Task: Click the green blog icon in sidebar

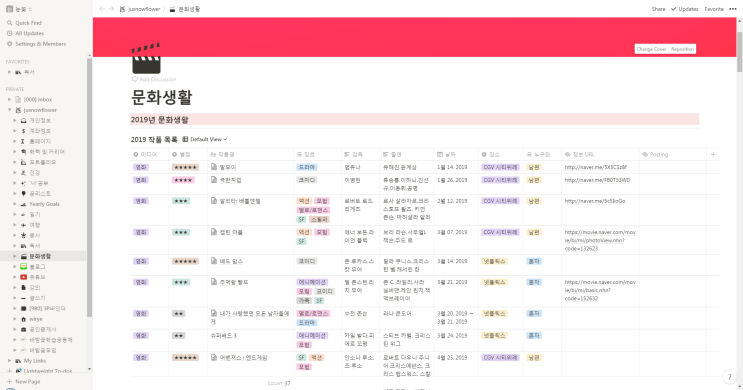Action: (23, 266)
